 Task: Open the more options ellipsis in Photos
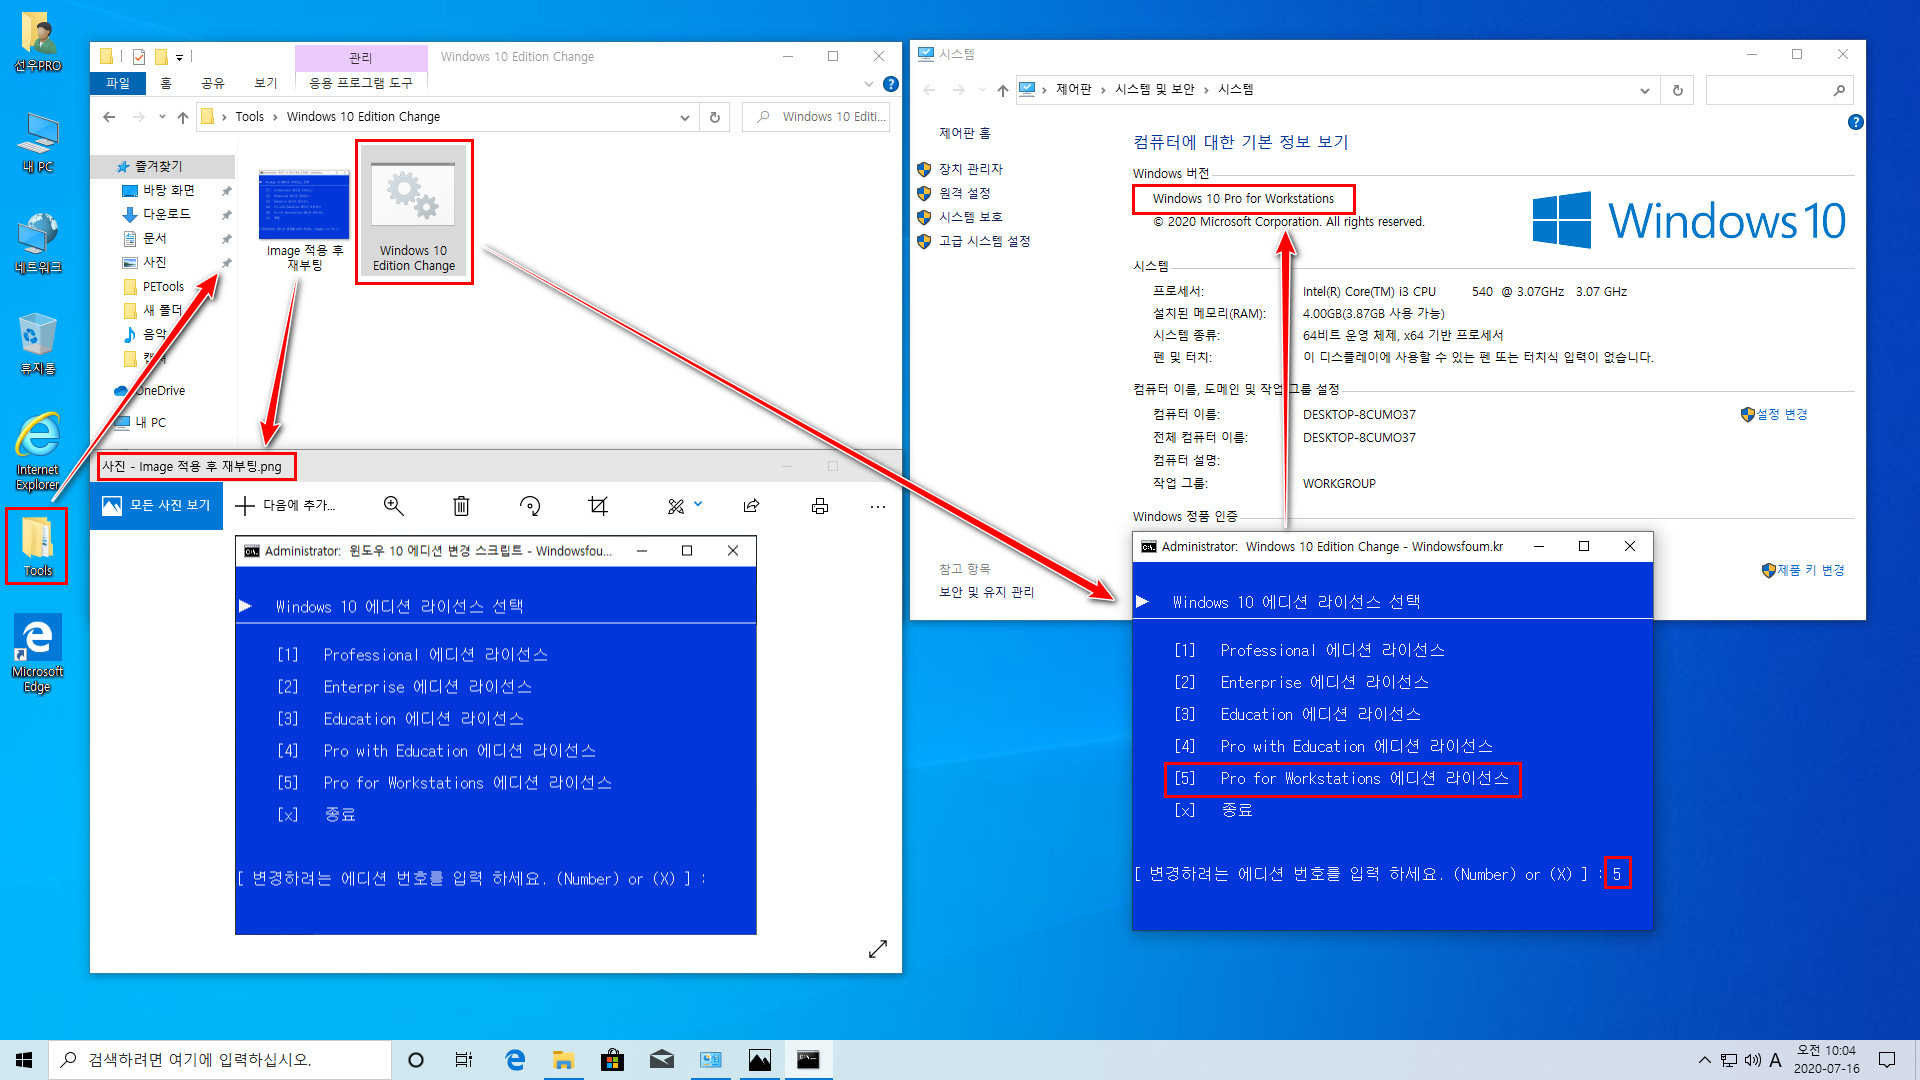pos(878,506)
